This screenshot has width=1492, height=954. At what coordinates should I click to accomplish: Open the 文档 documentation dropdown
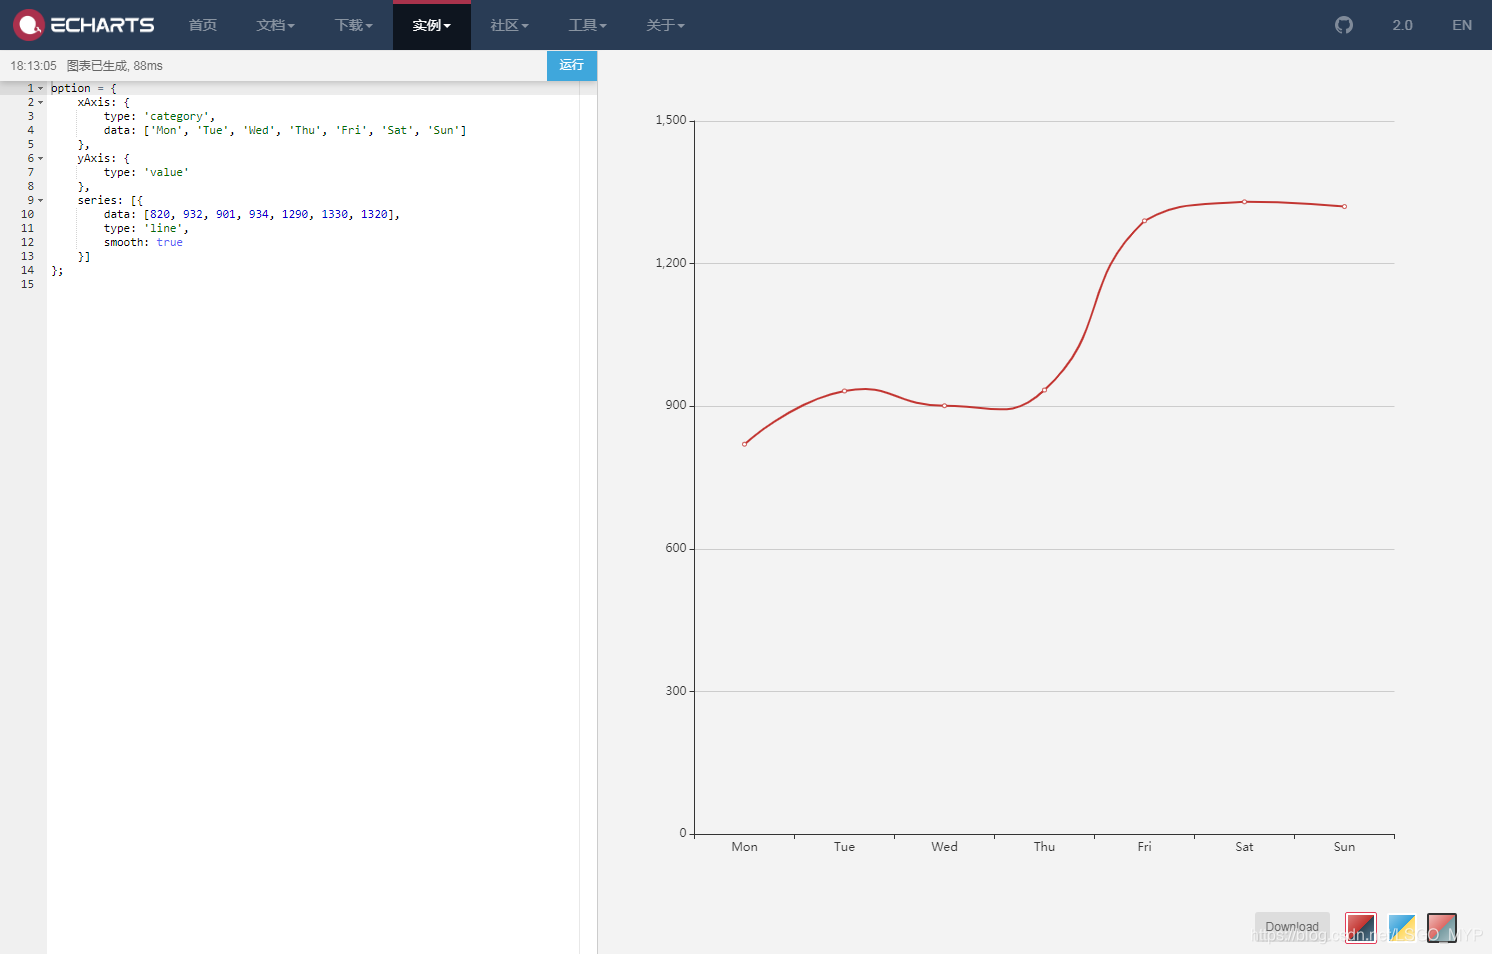276,25
